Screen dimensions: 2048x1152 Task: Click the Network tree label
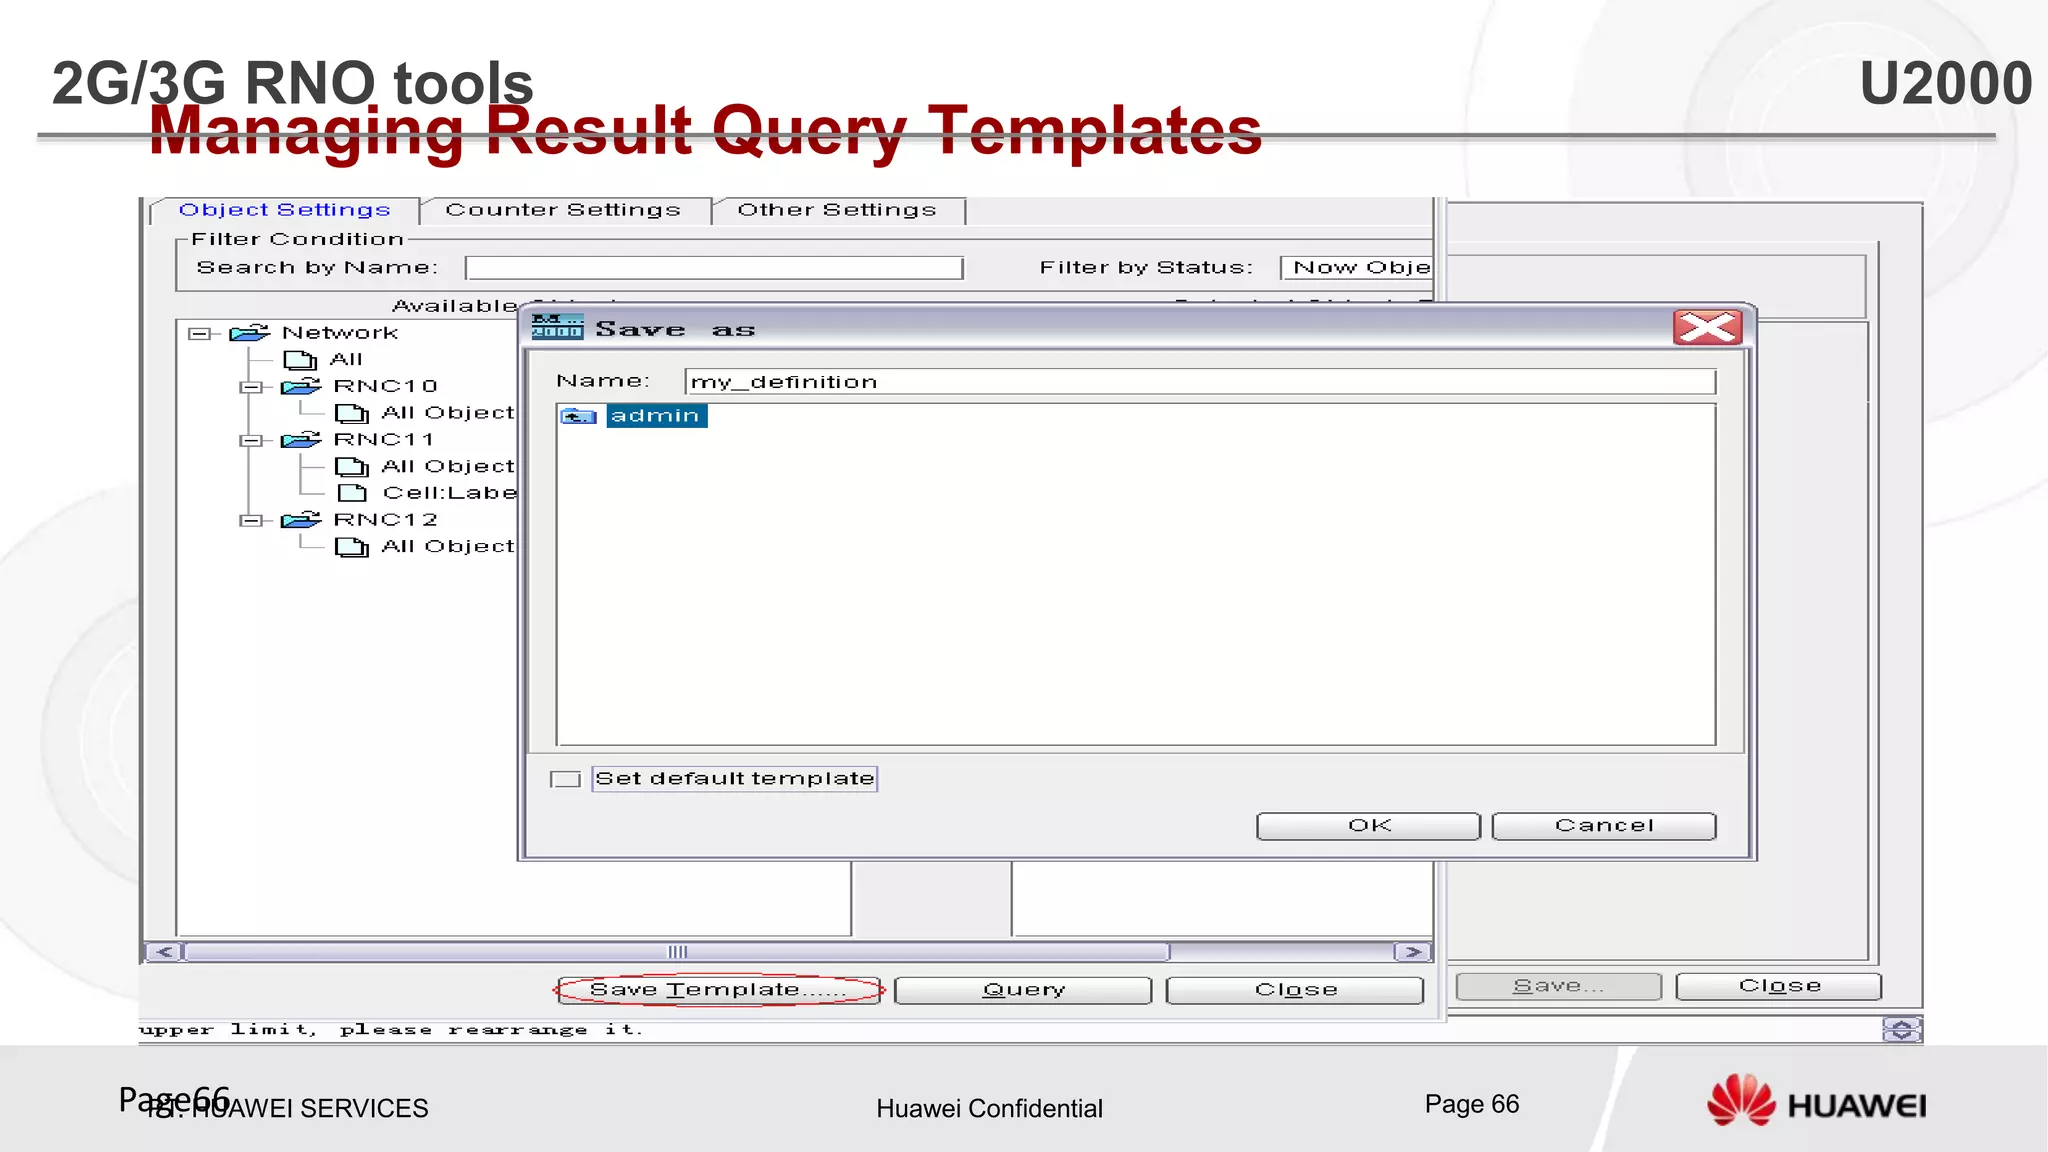(340, 333)
